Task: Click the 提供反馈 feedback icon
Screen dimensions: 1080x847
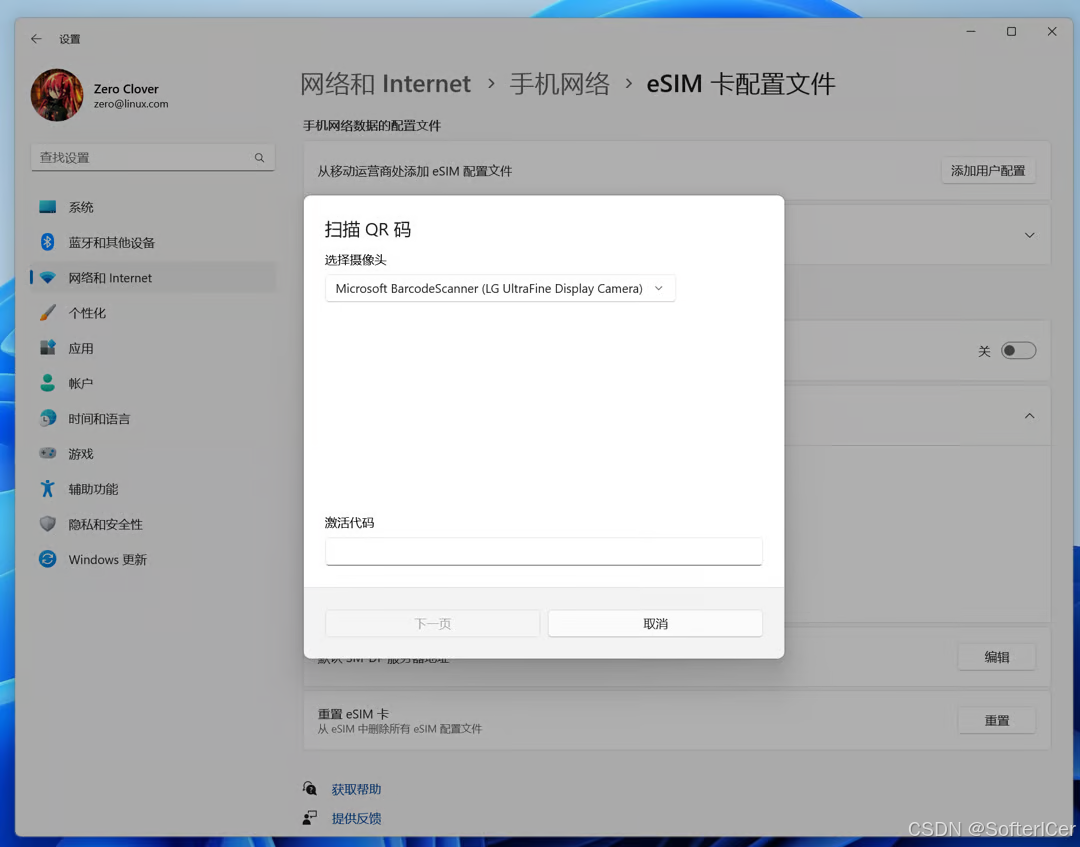Action: (x=310, y=817)
